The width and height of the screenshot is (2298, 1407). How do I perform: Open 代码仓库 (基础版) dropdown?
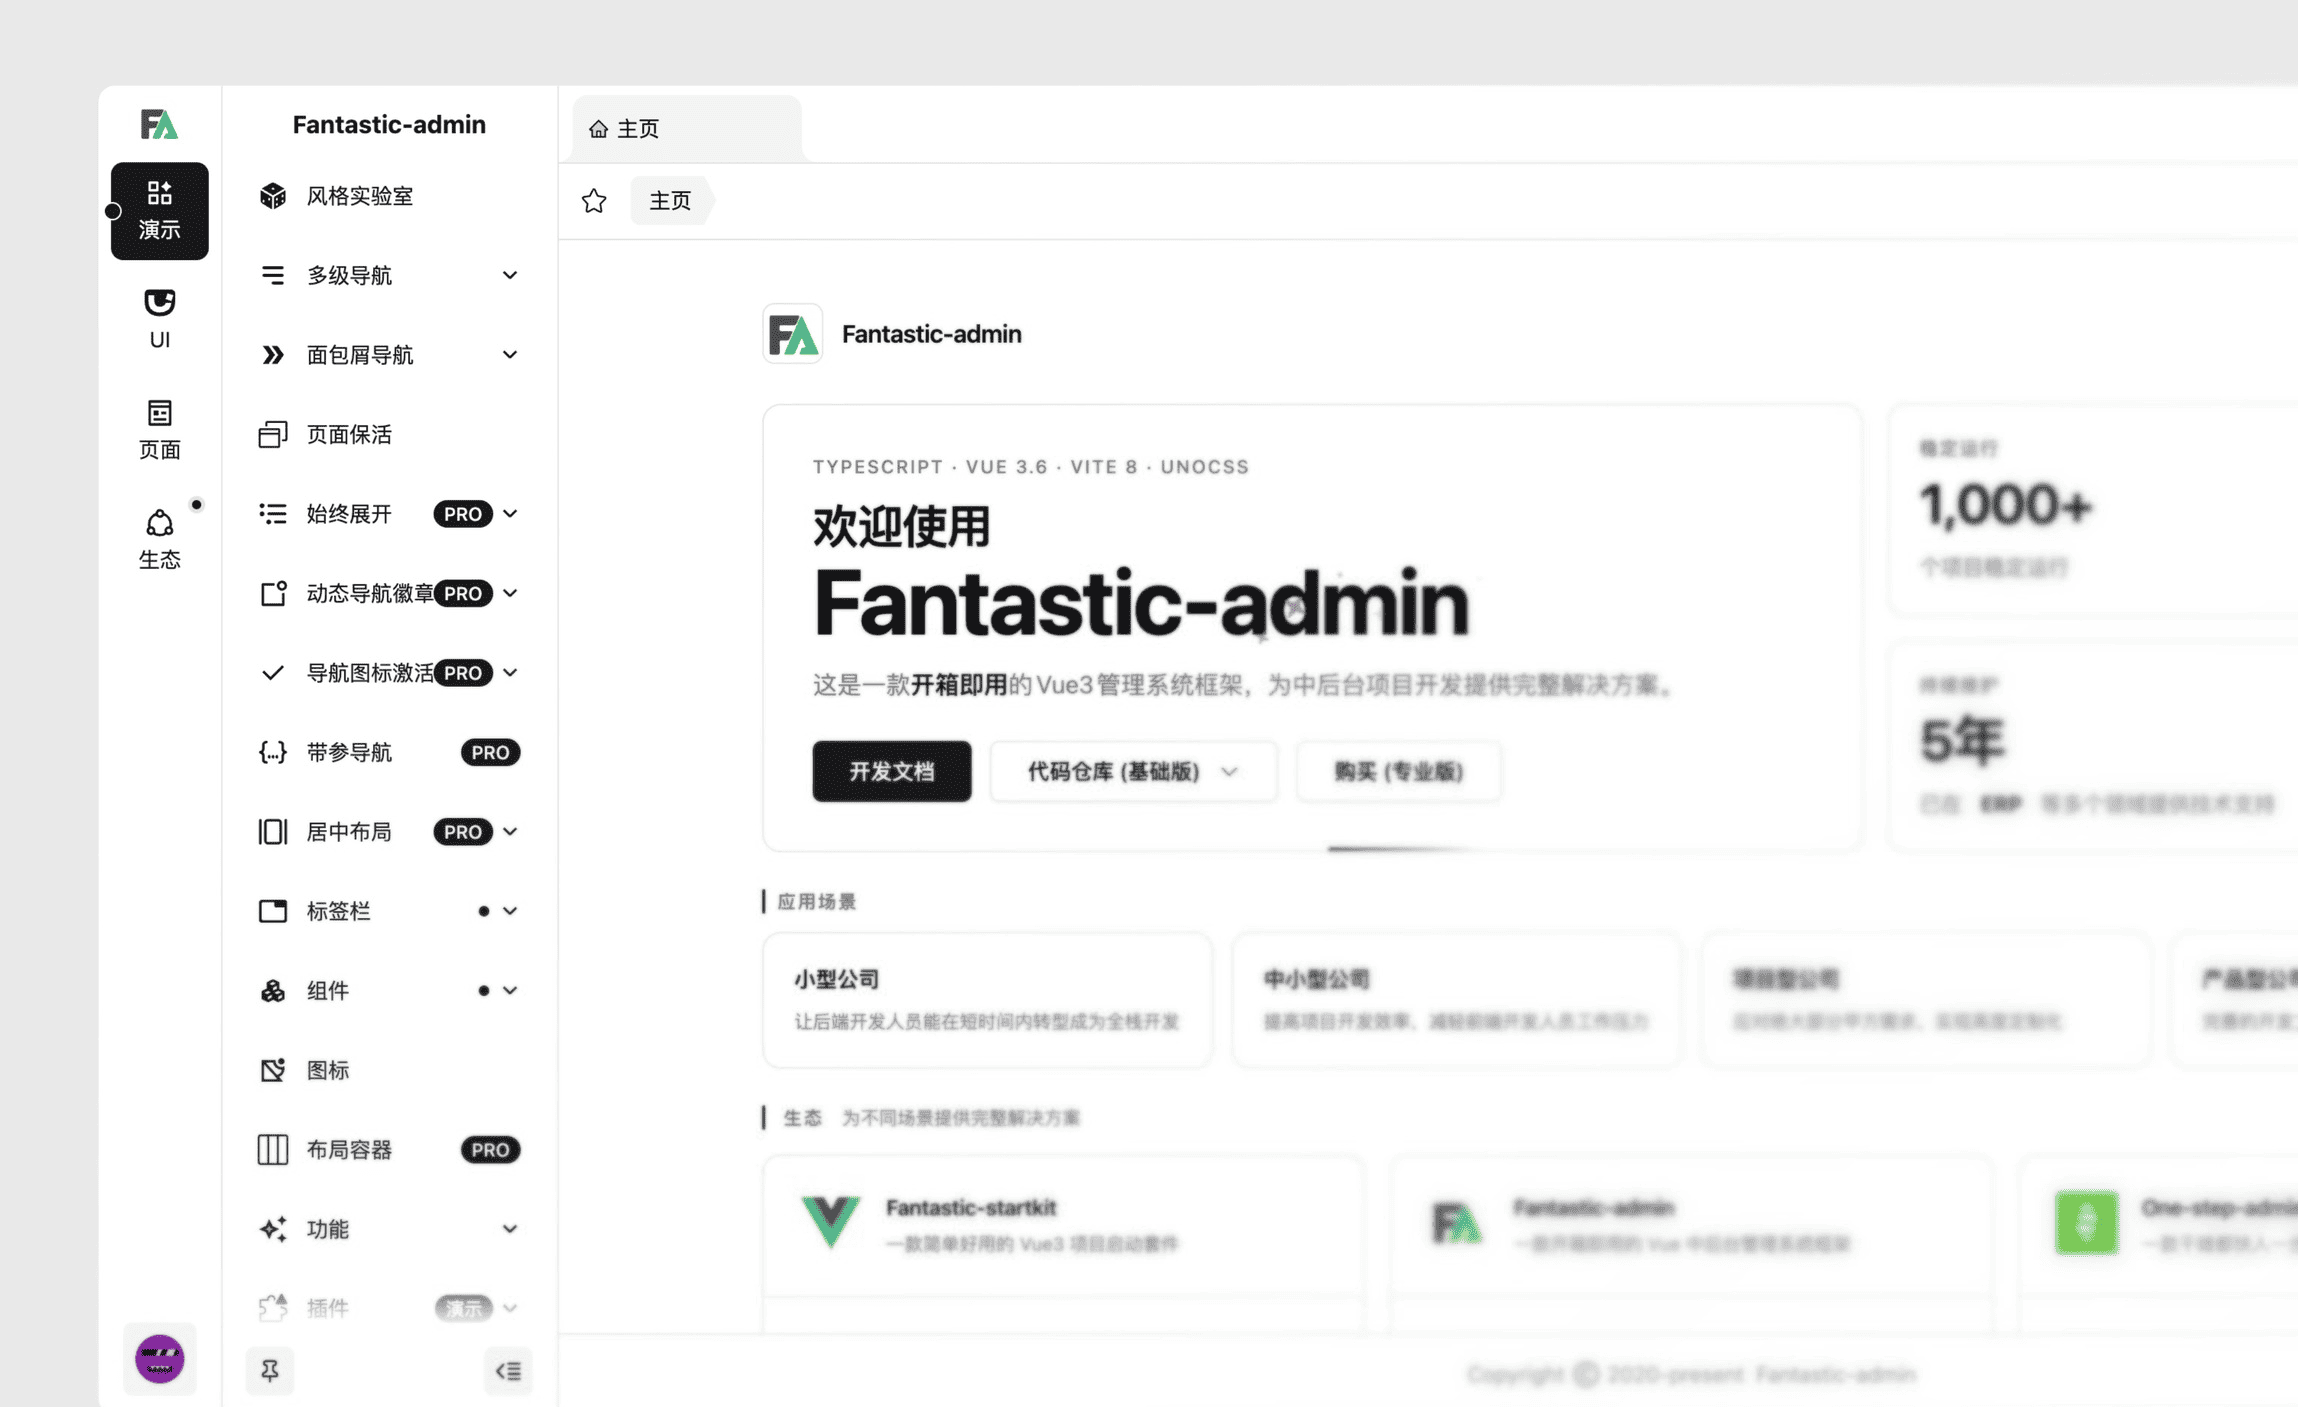pos(1132,771)
